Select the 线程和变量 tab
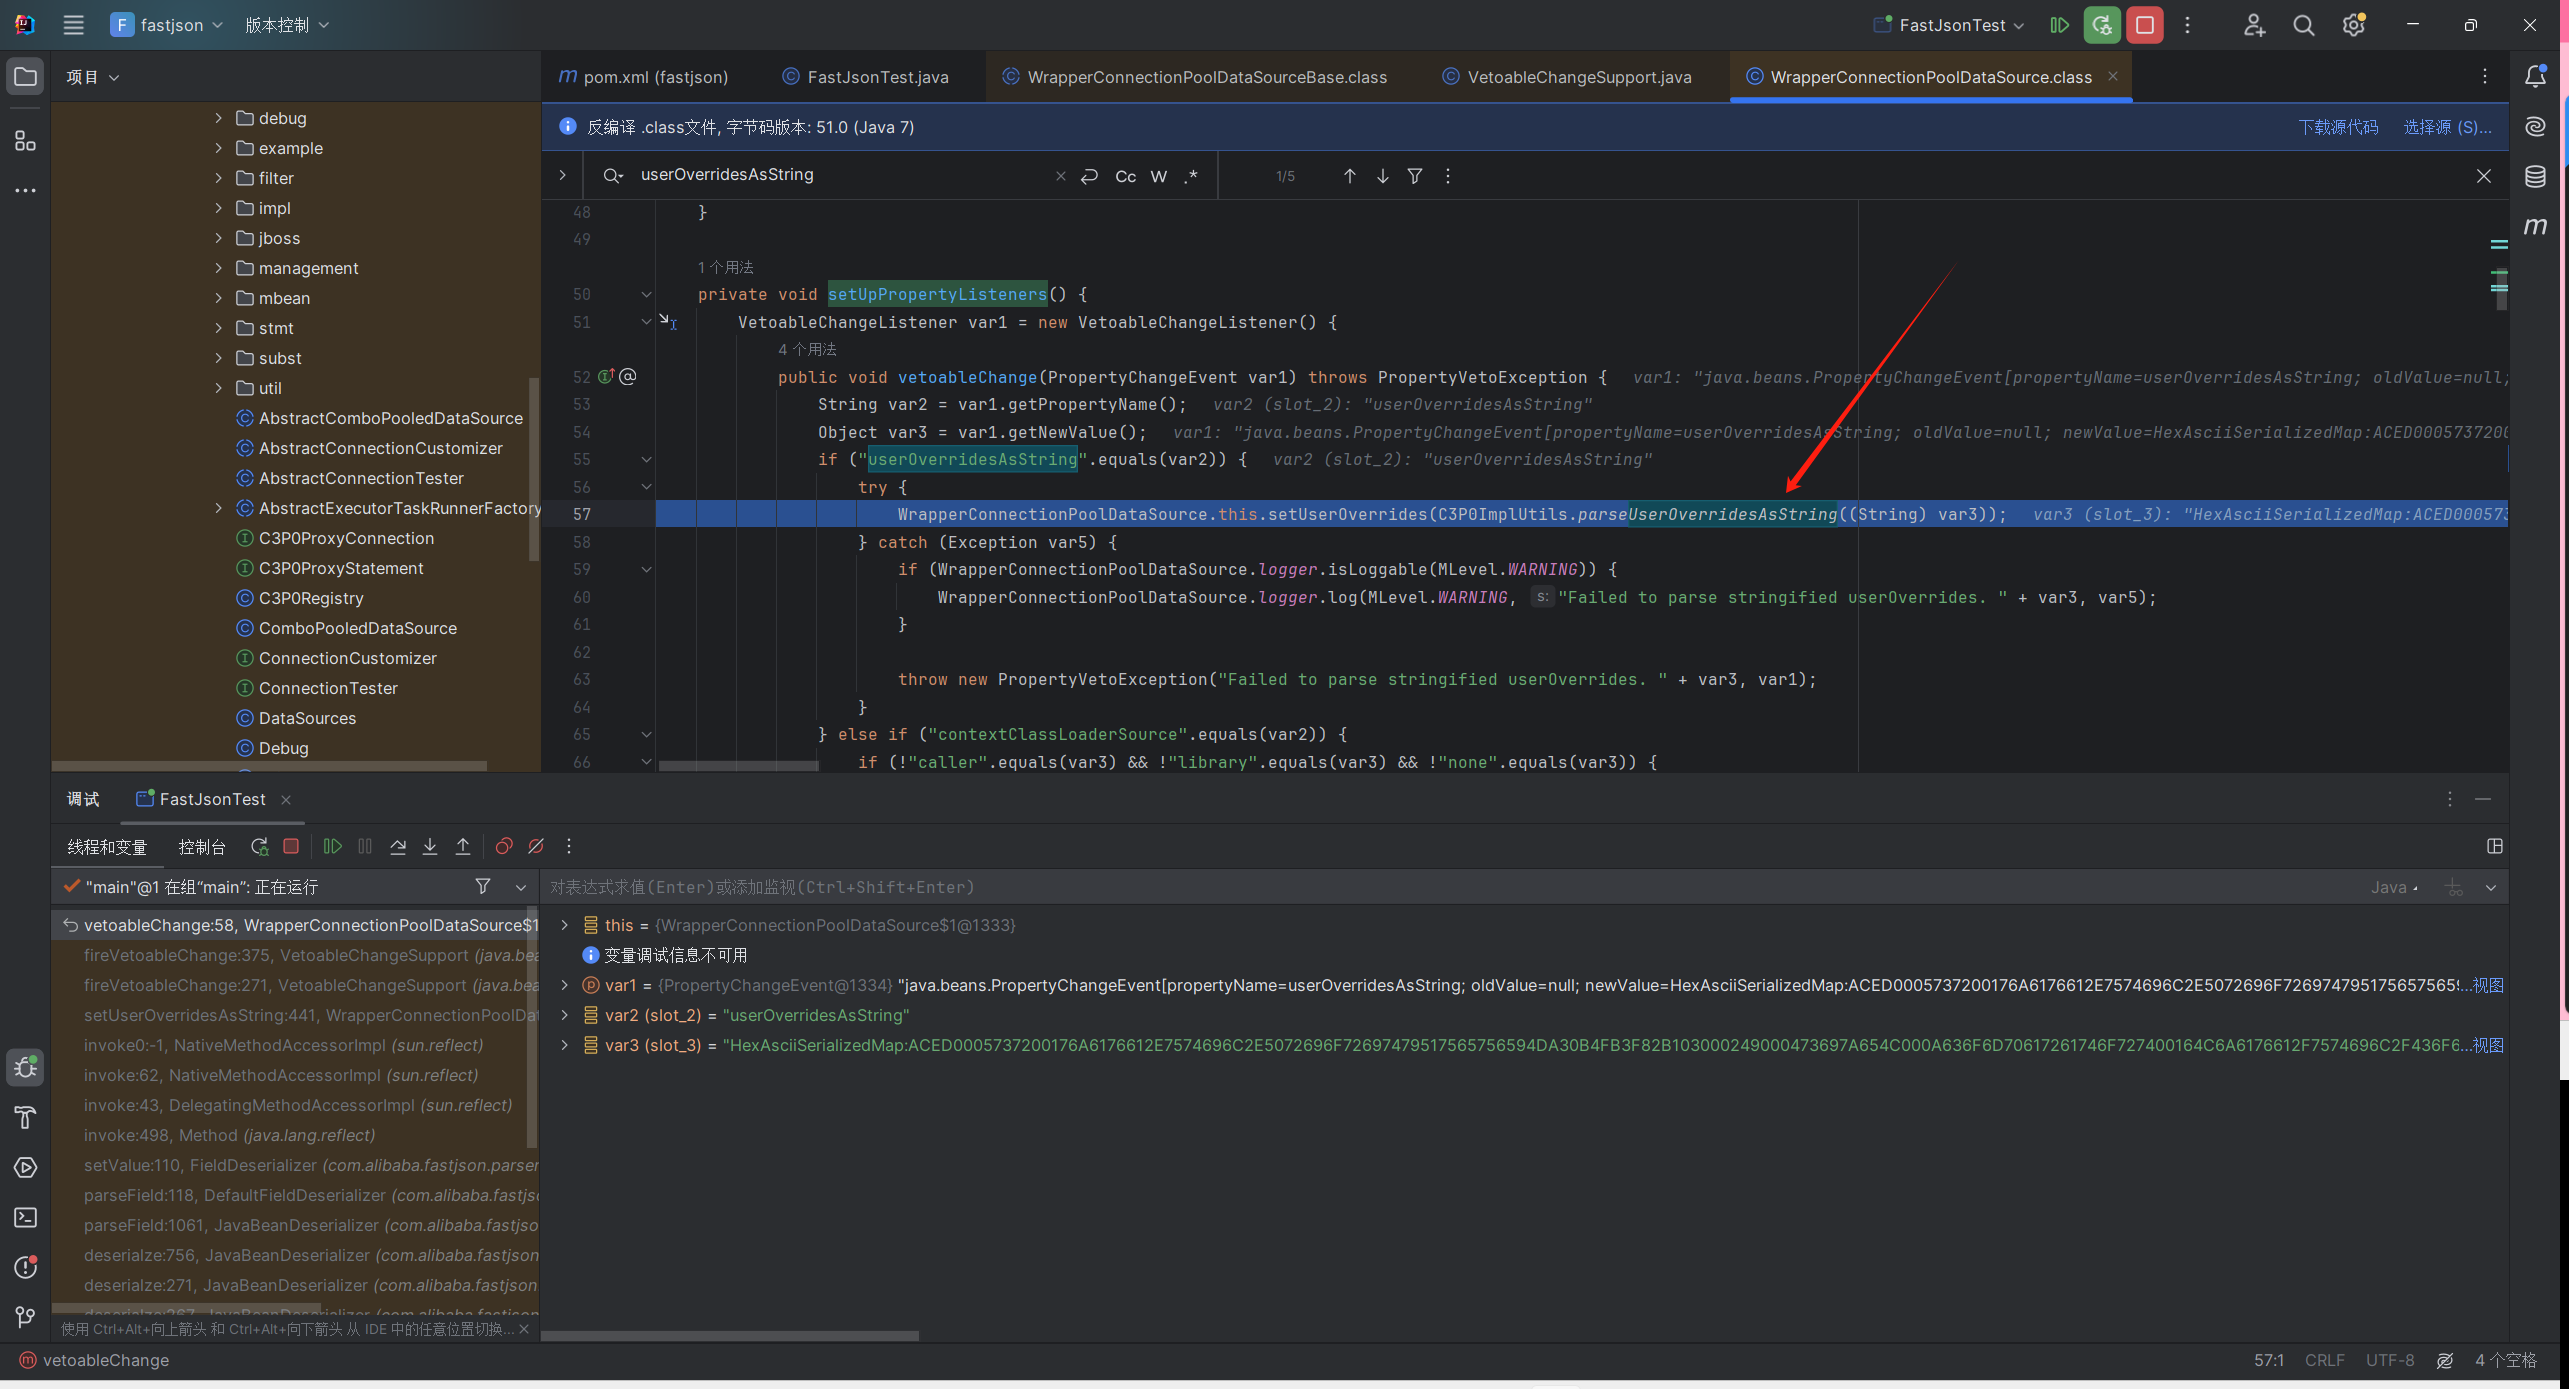This screenshot has height=1389, width=2569. coord(107,847)
